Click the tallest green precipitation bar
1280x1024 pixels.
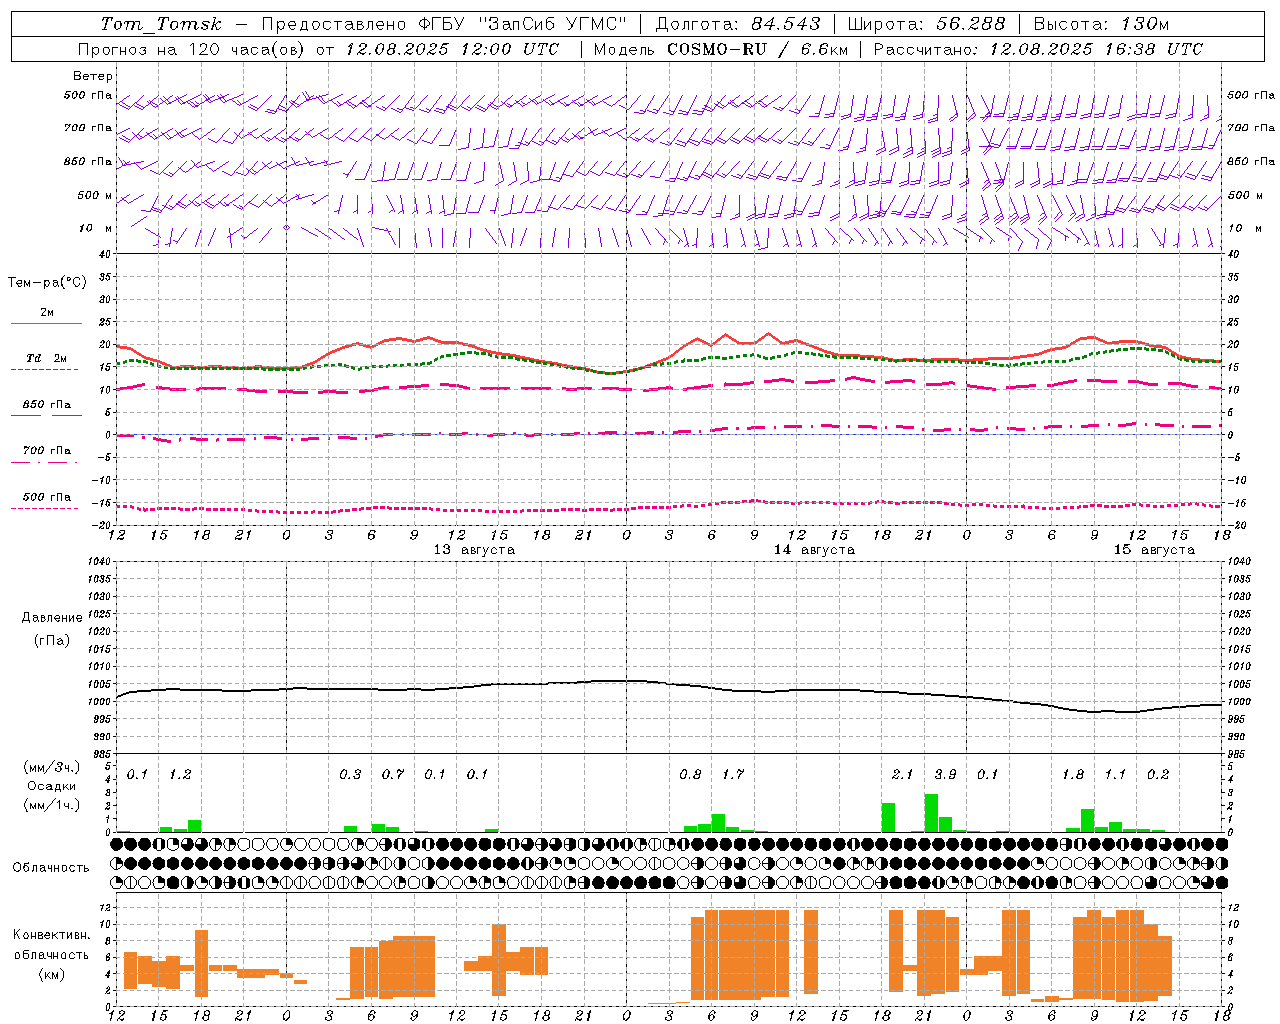pos(931,813)
